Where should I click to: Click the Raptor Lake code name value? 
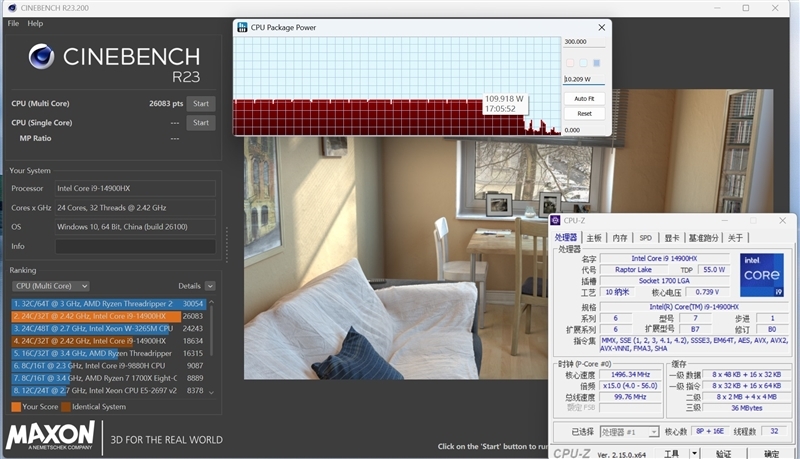pos(633,270)
